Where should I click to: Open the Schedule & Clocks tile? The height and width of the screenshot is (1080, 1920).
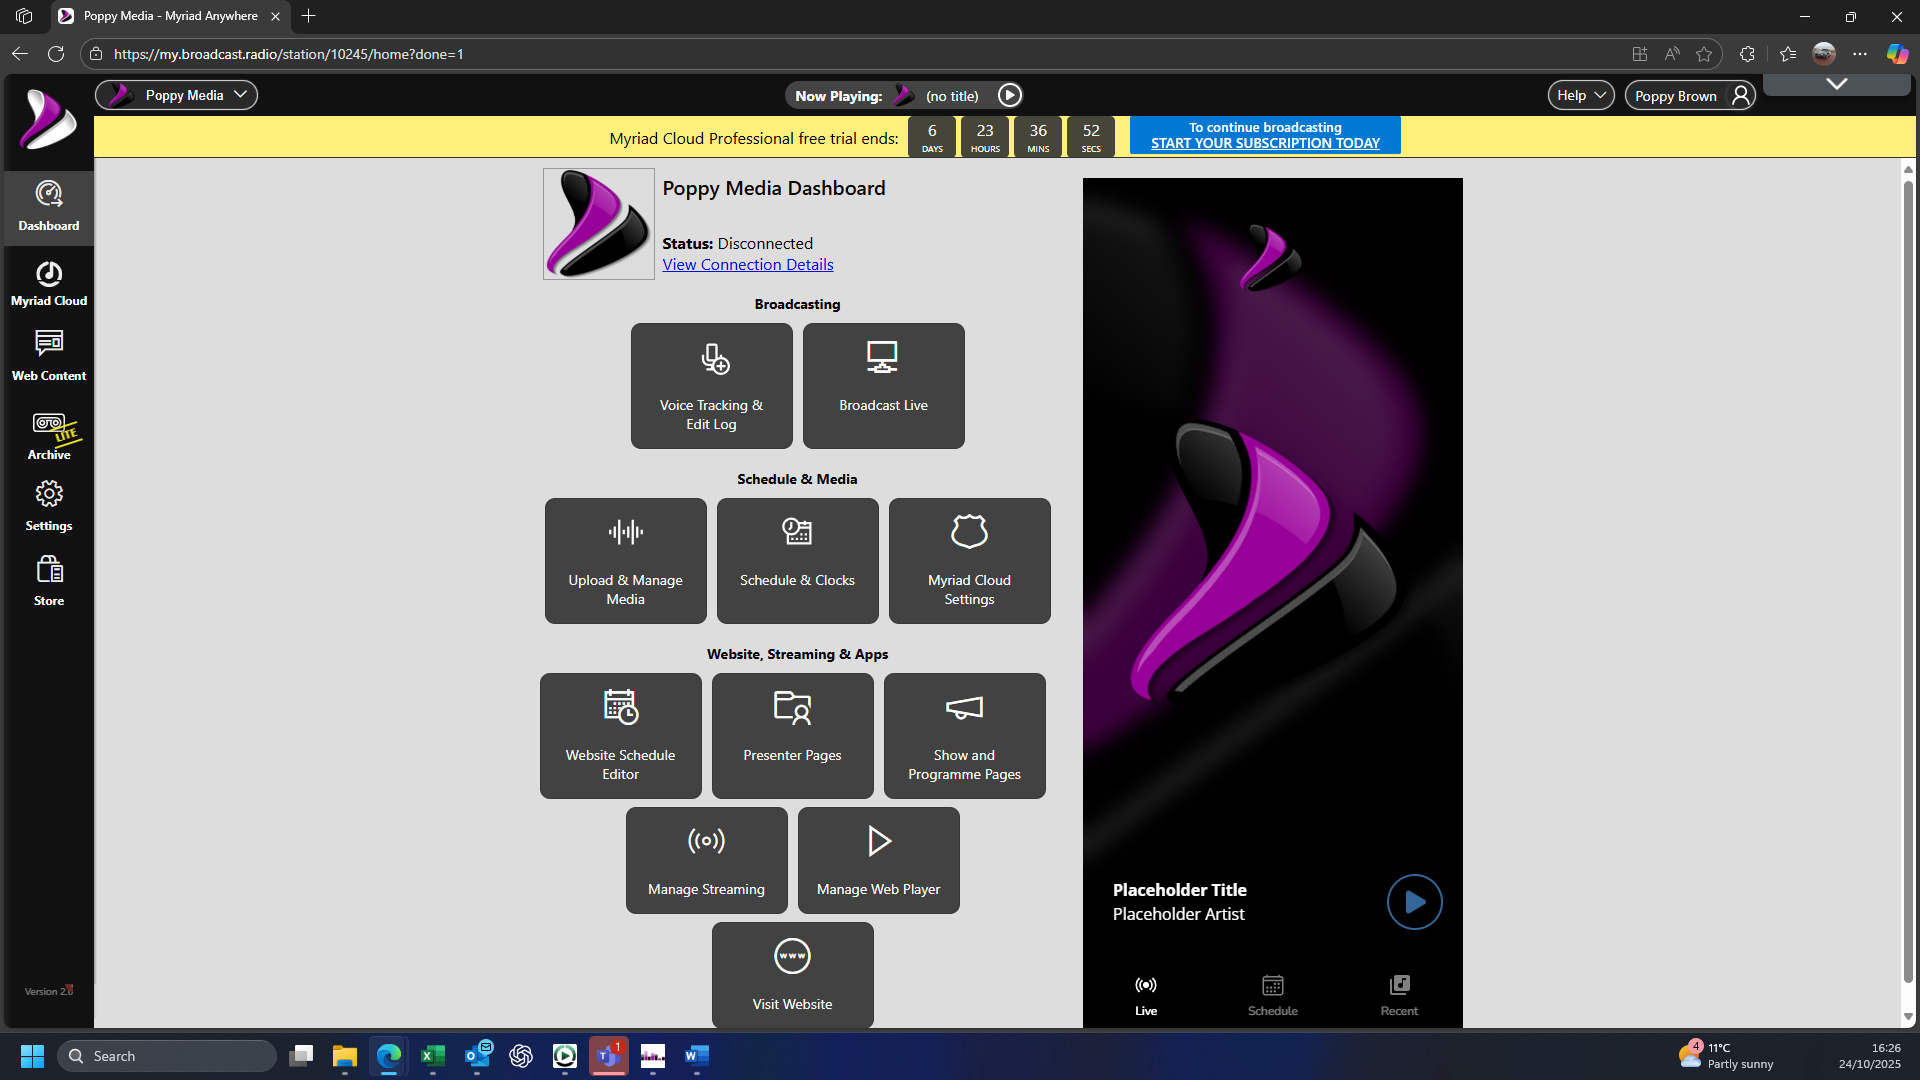pyautogui.click(x=797, y=561)
